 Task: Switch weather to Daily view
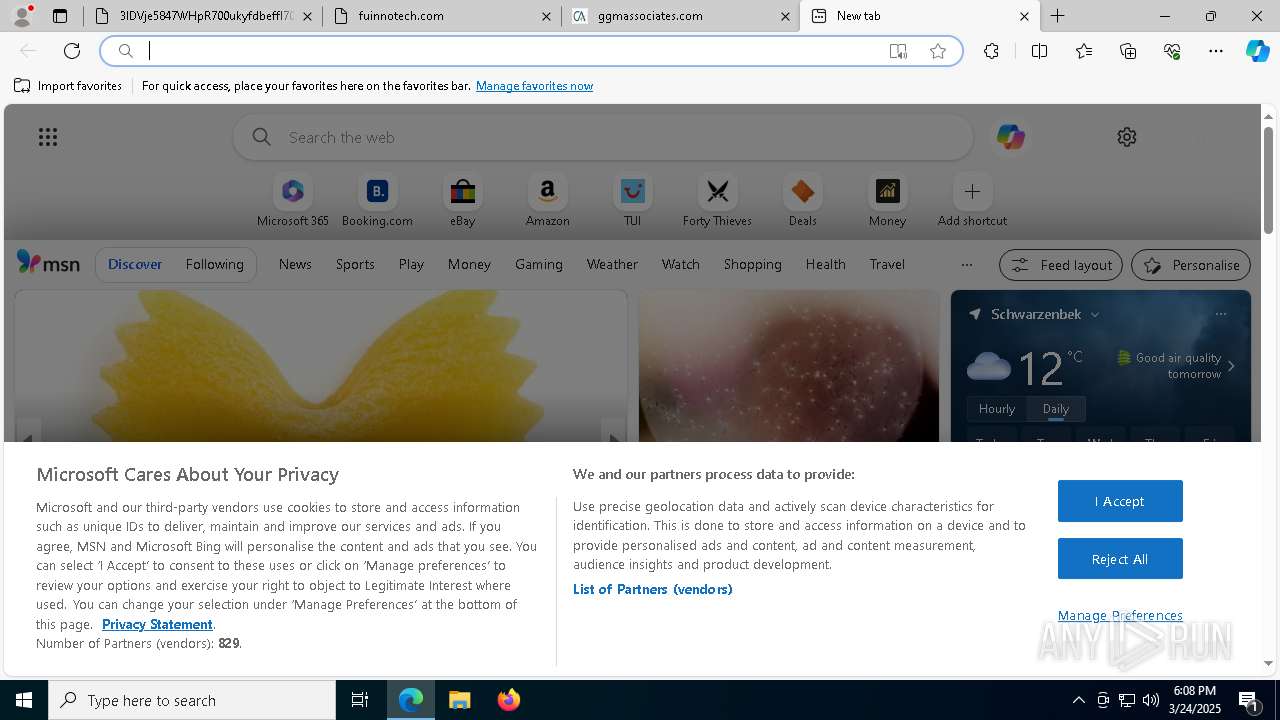1056,408
